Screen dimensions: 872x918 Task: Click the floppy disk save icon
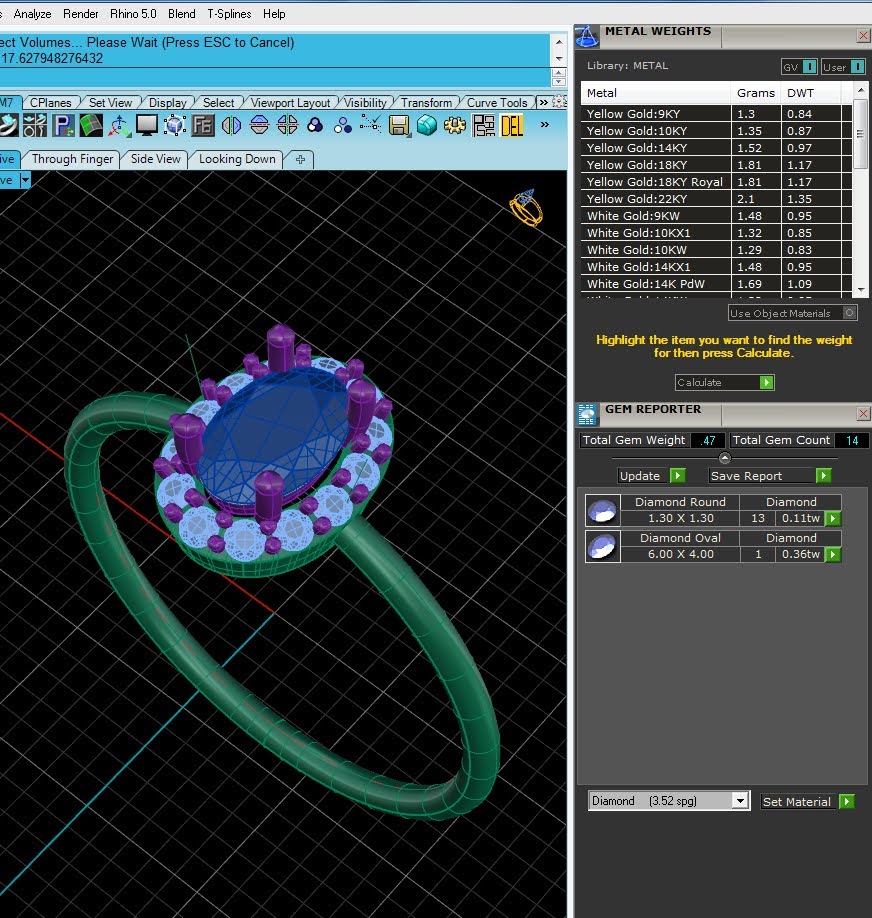click(399, 125)
